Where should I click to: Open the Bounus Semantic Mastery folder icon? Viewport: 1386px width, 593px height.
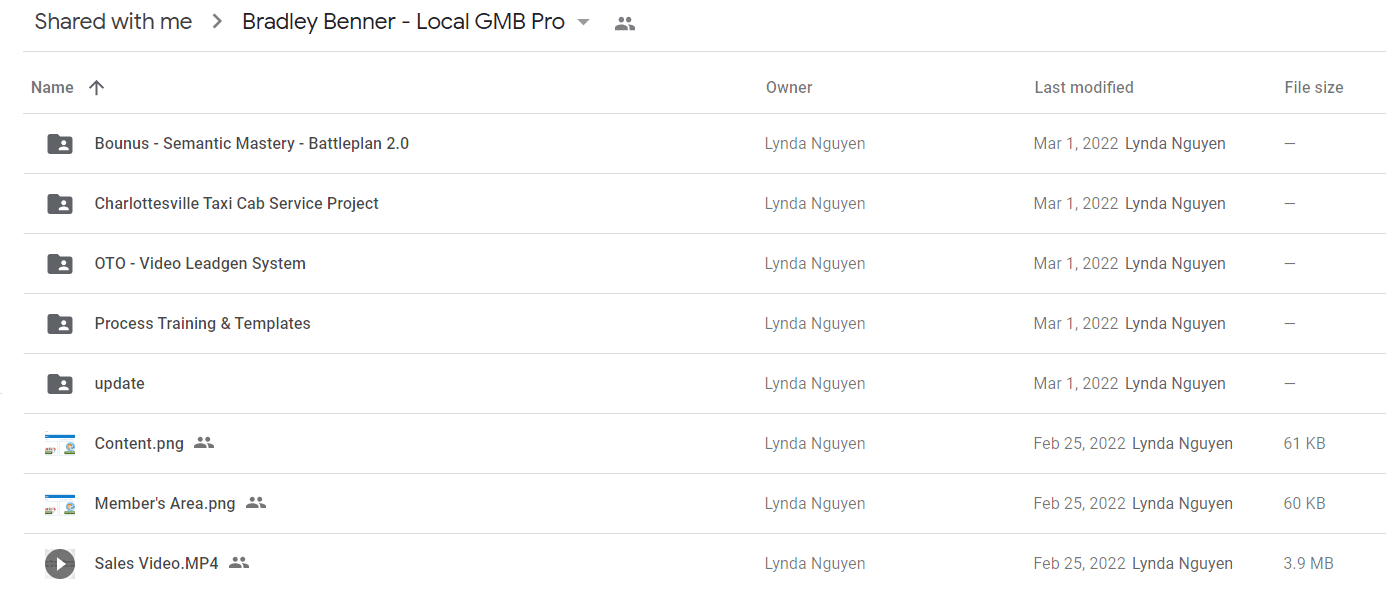coord(60,144)
